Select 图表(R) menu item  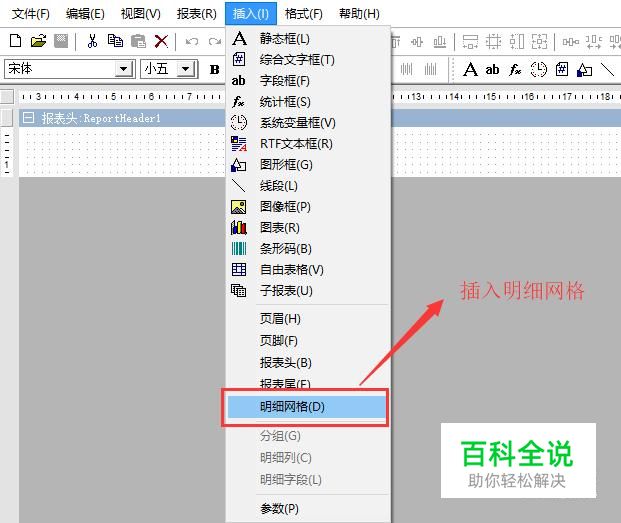(308, 228)
